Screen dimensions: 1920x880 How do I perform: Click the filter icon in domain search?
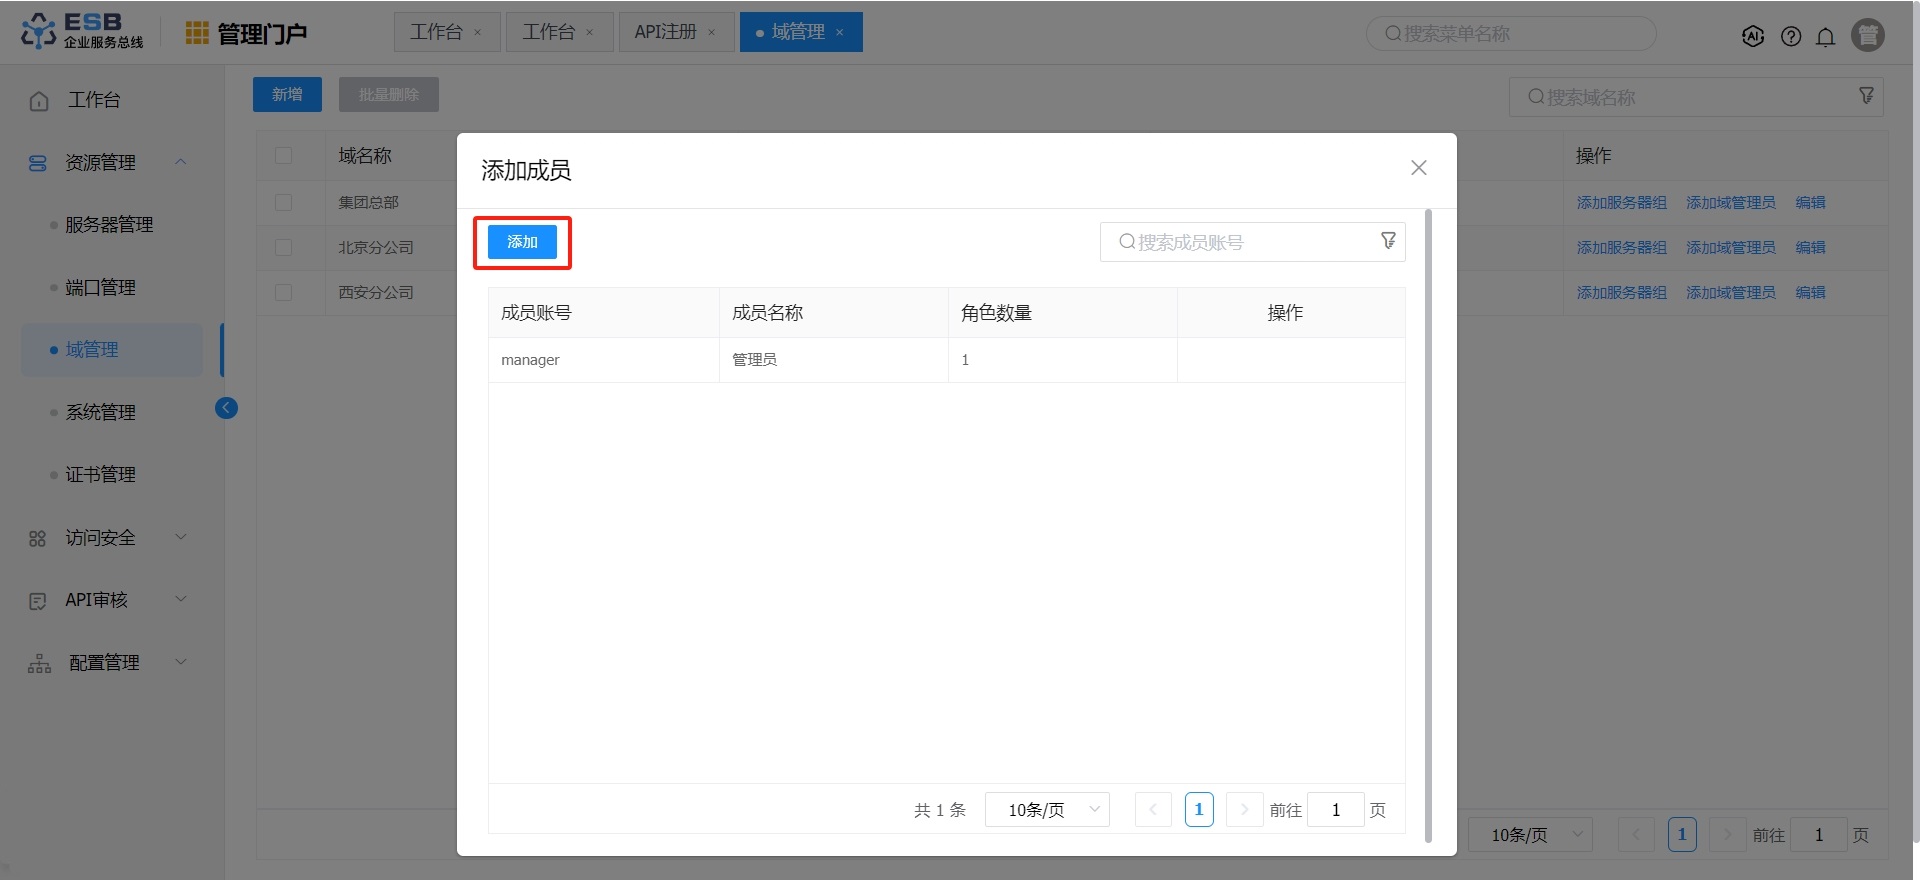point(1866,96)
